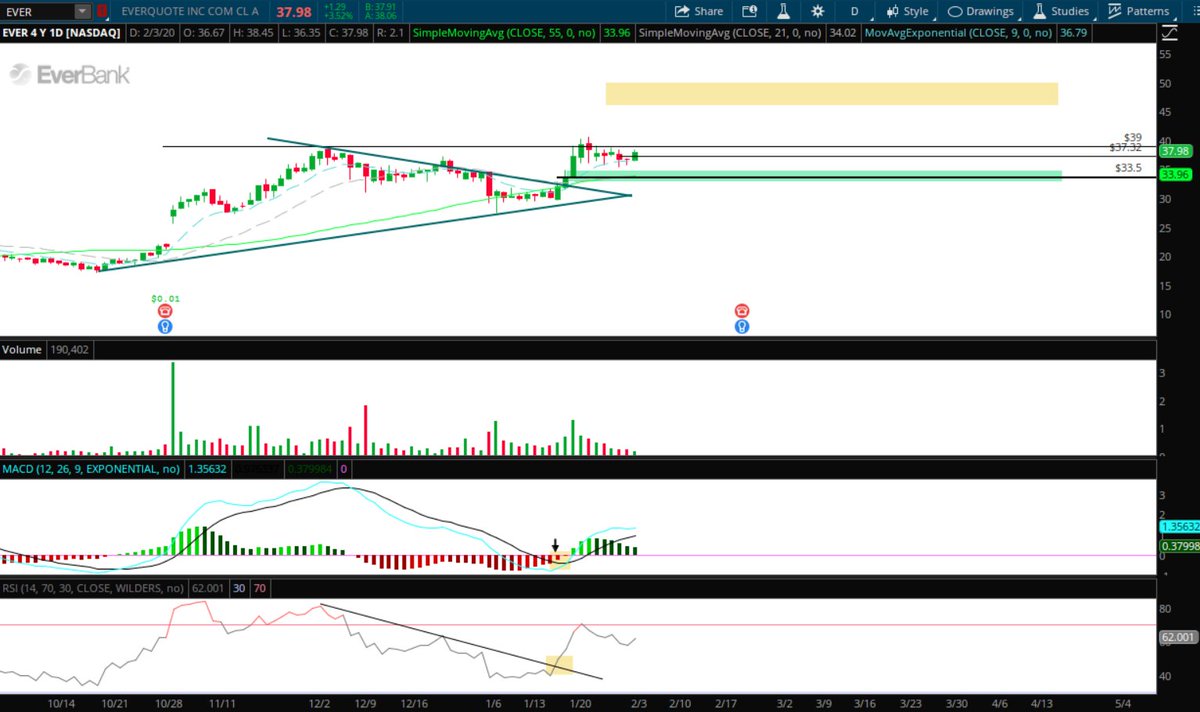Open chart settings gear icon
The width and height of the screenshot is (1200, 712).
tap(818, 11)
